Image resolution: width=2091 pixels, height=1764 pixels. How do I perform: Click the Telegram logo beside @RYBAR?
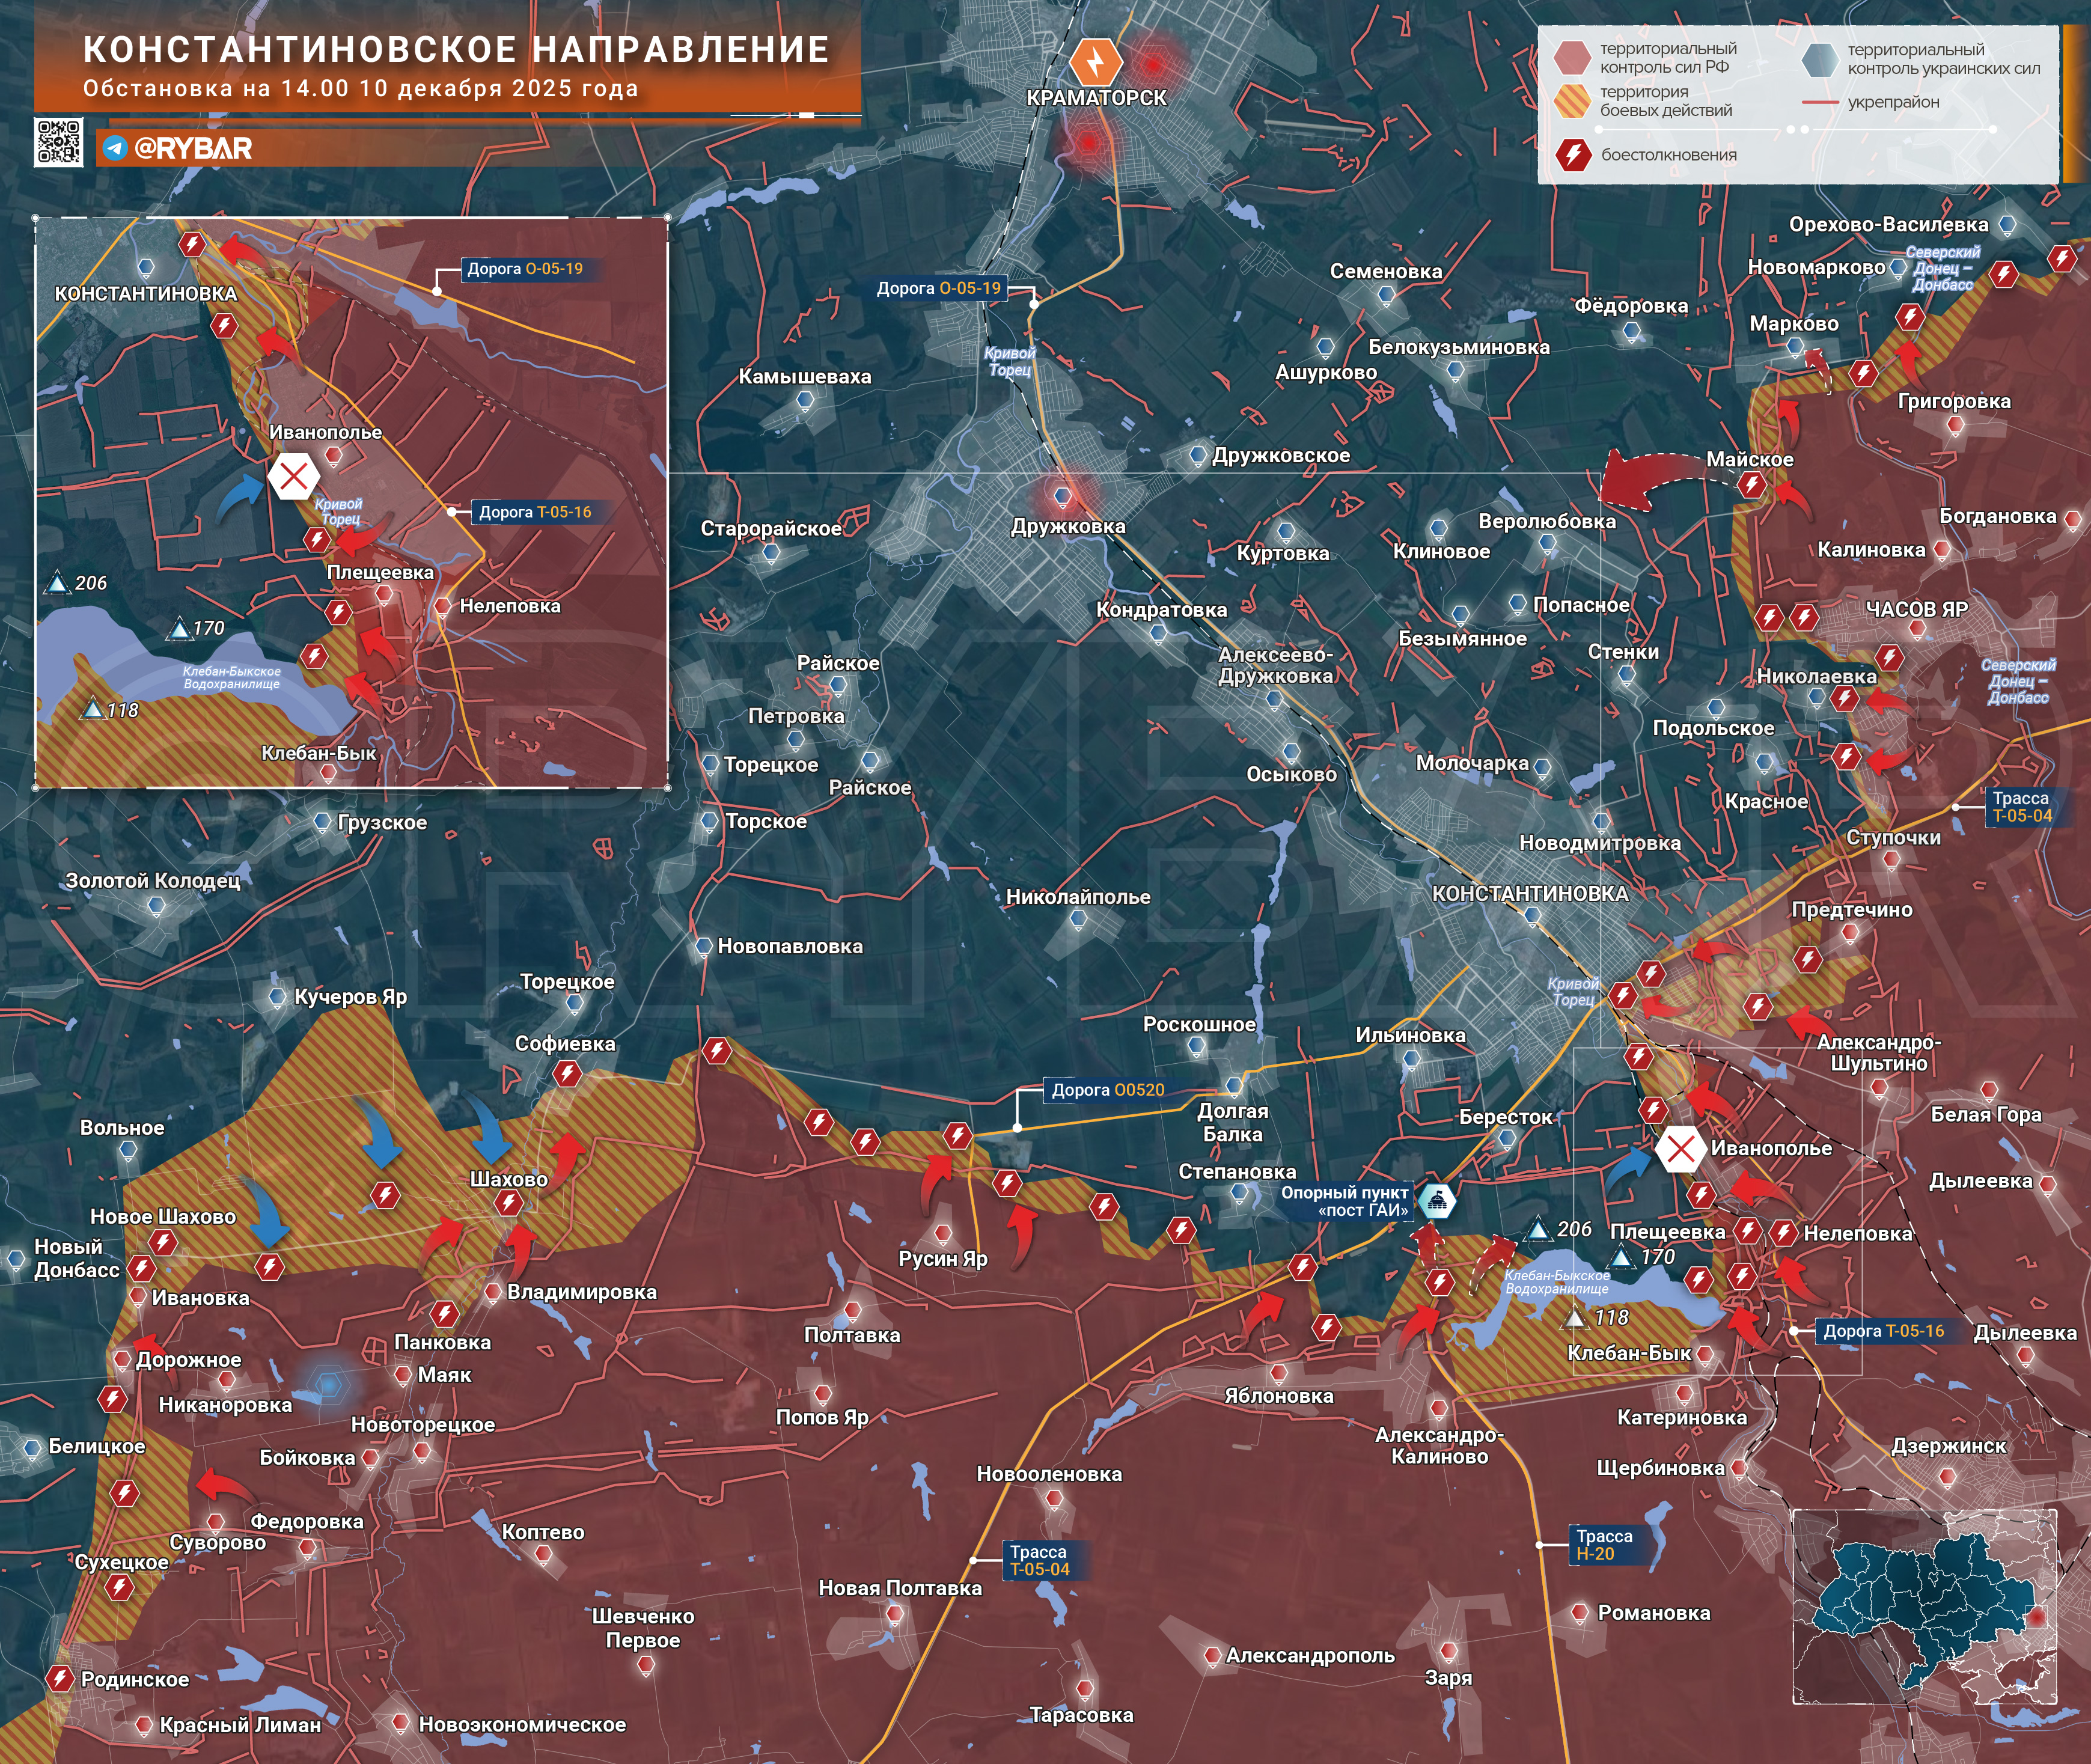(115, 148)
